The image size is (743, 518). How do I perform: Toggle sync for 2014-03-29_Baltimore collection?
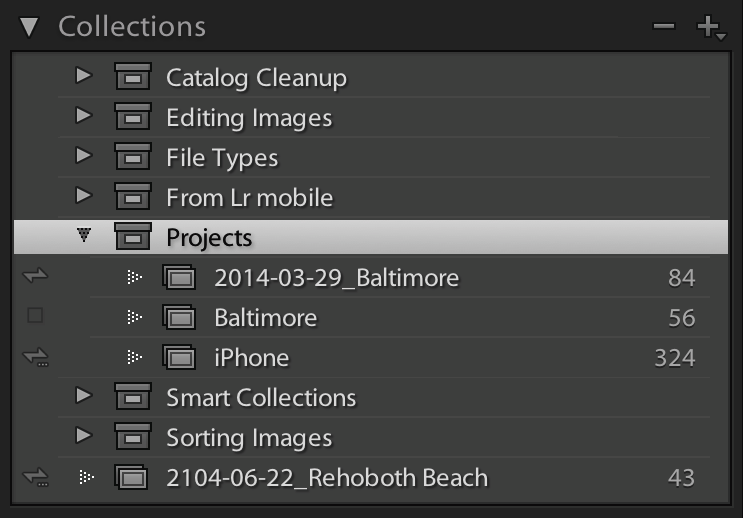35,277
